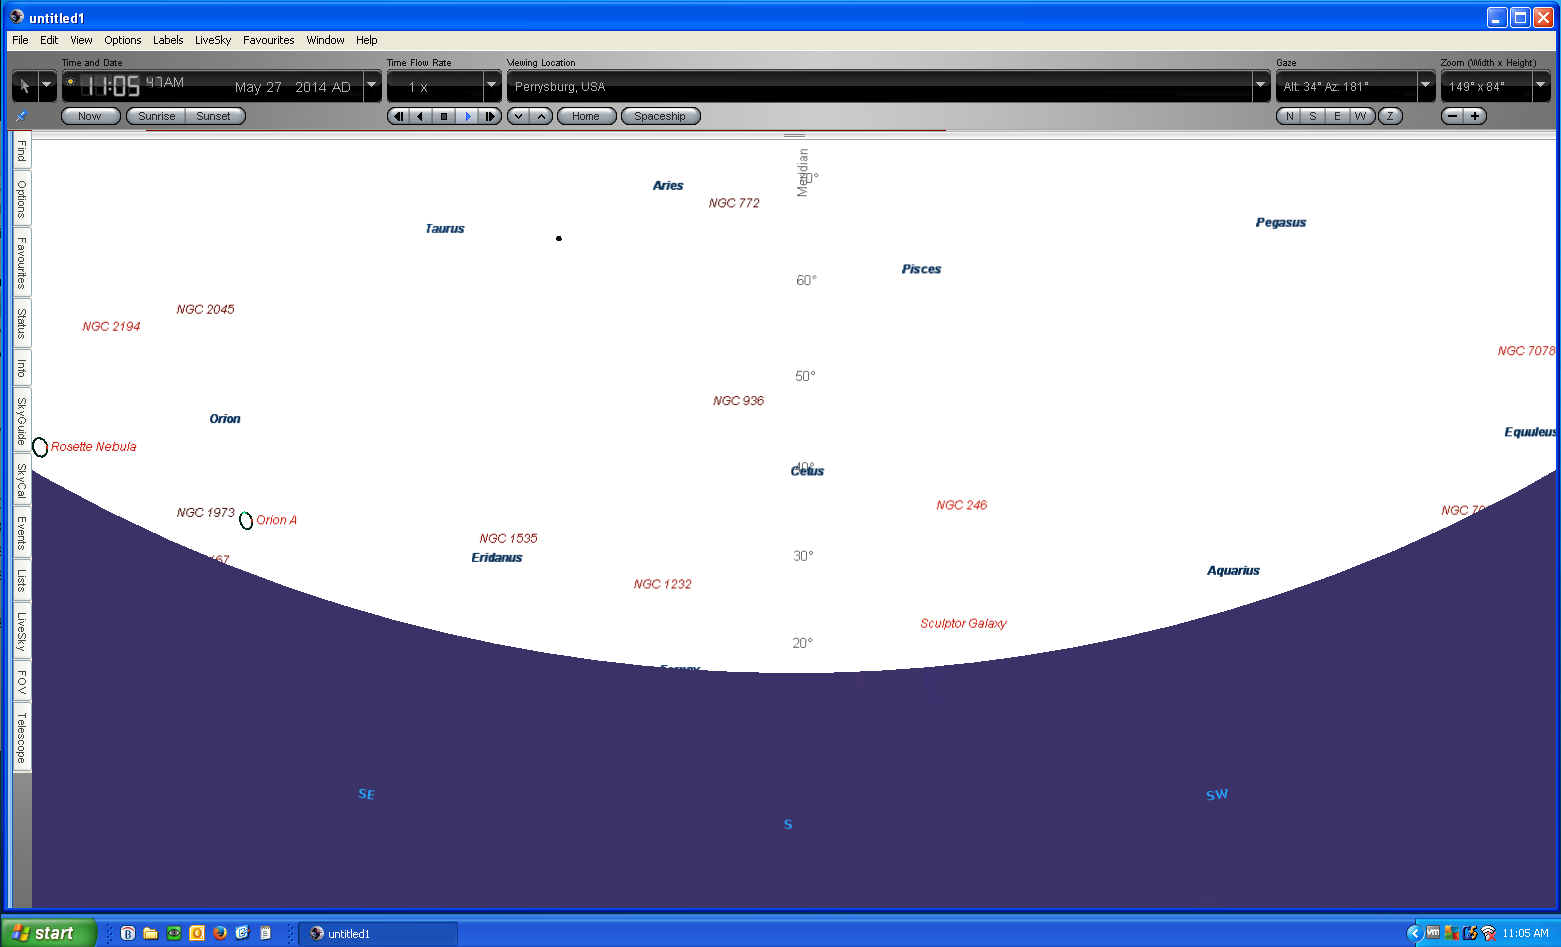This screenshot has width=1561, height=947.
Task: Look at the zenith with Z button
Action: click(1390, 116)
